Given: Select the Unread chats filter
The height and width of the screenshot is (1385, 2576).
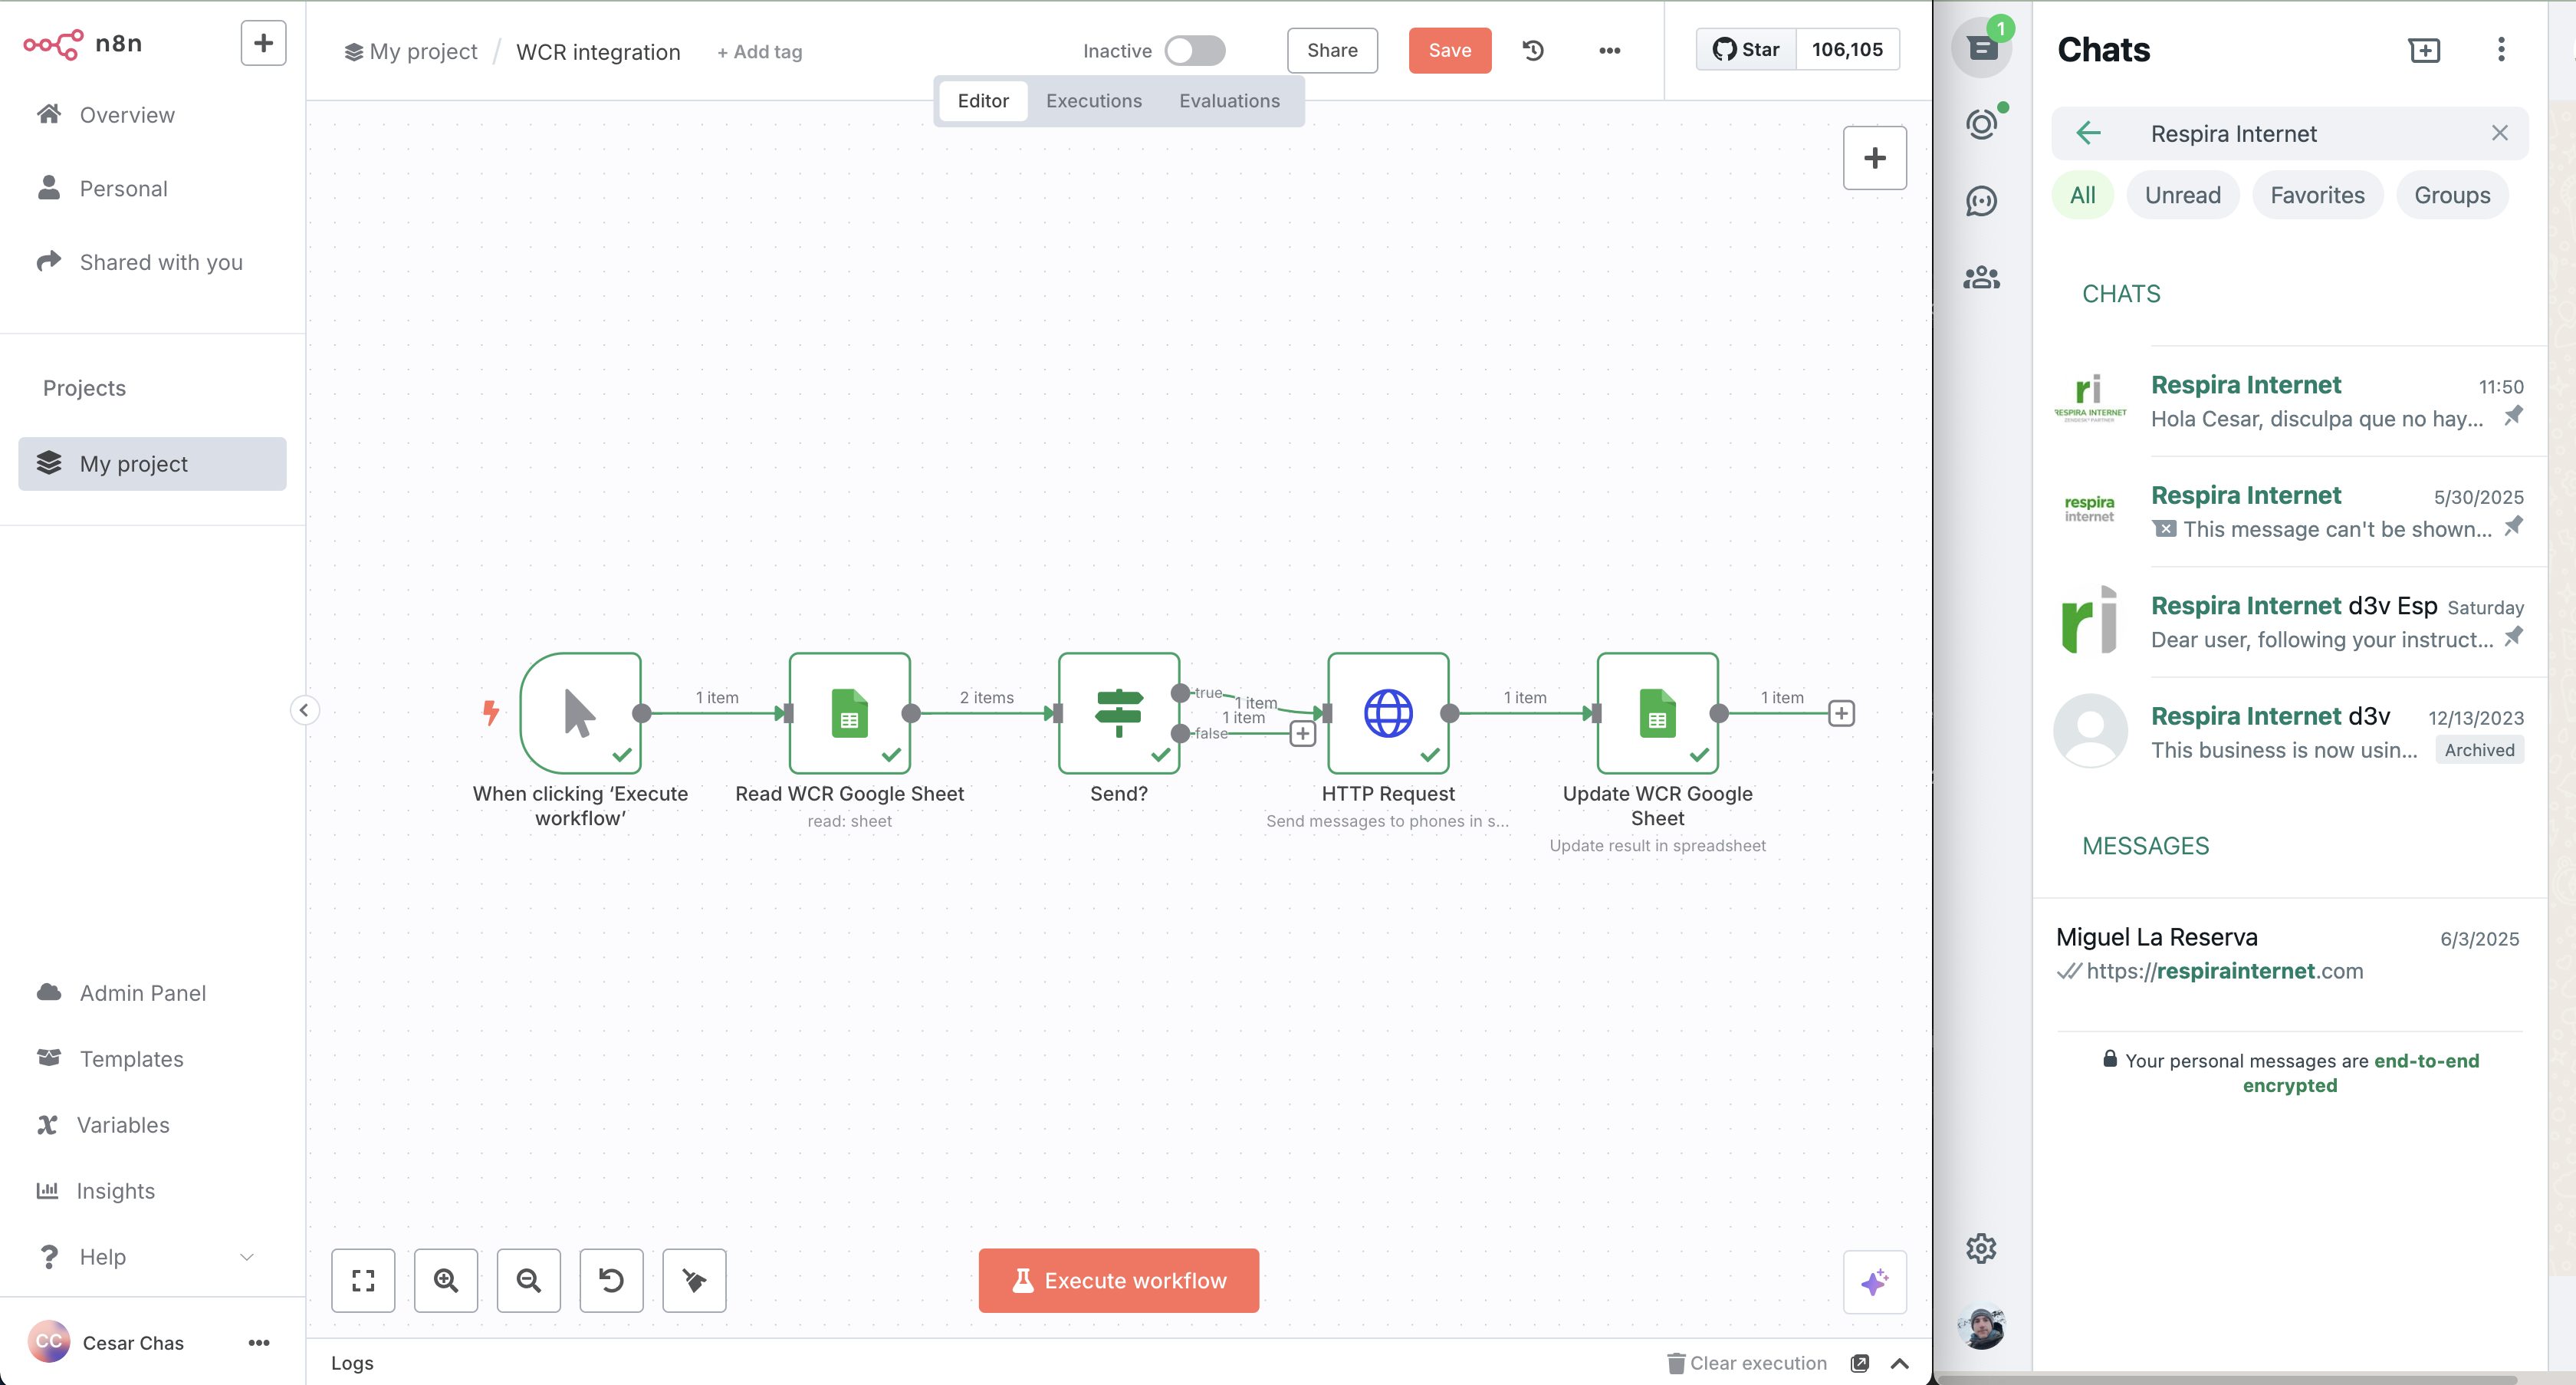Looking at the screenshot, I should pos(2182,195).
